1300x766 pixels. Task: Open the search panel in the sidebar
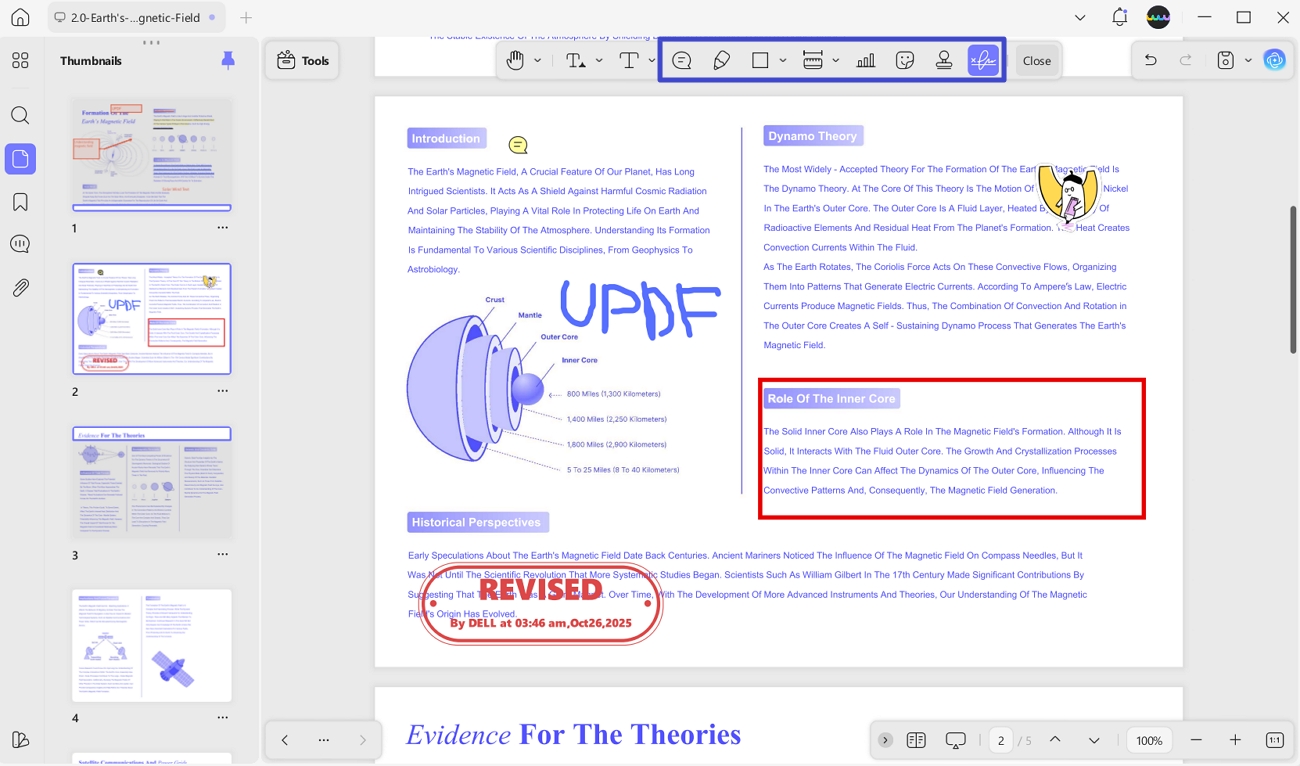pos(20,115)
